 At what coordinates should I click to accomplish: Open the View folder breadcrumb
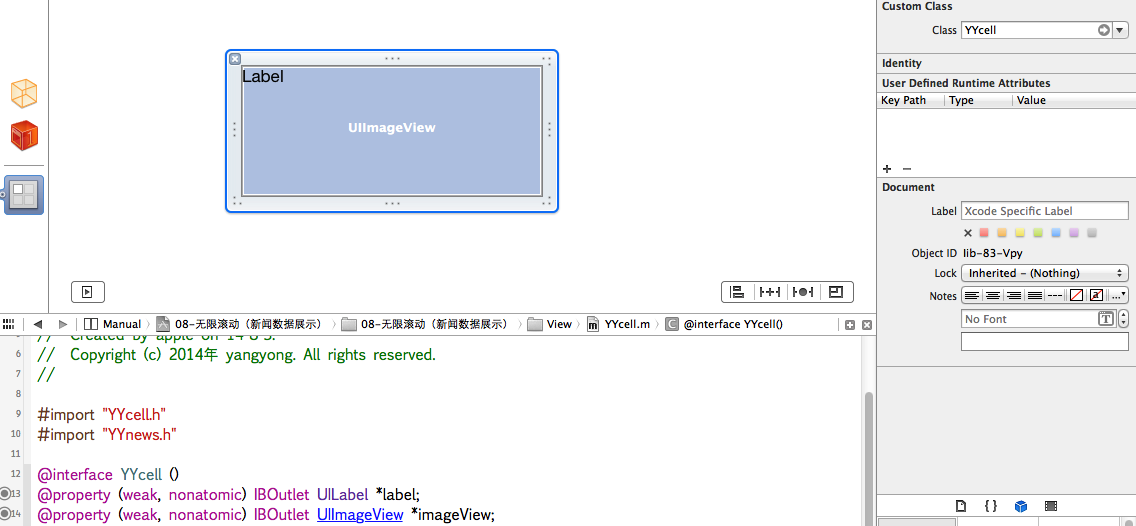(550, 324)
